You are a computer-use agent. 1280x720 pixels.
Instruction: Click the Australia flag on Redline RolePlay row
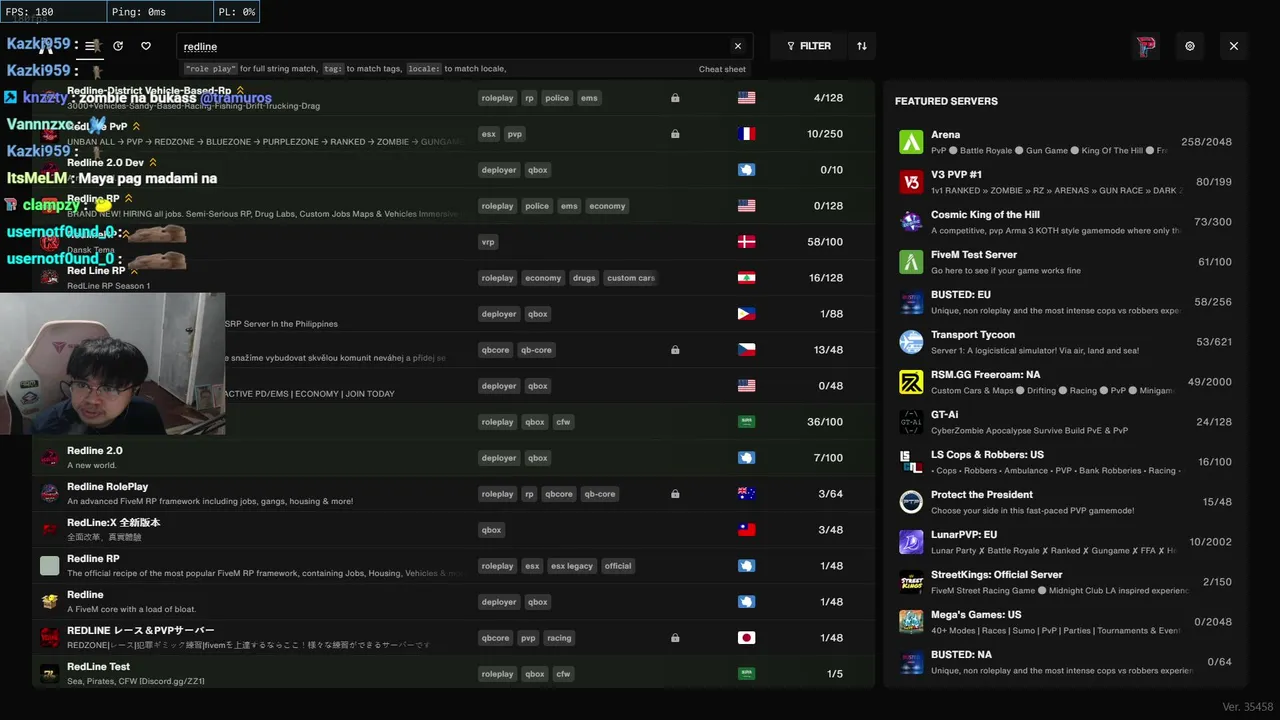pyautogui.click(x=746, y=494)
